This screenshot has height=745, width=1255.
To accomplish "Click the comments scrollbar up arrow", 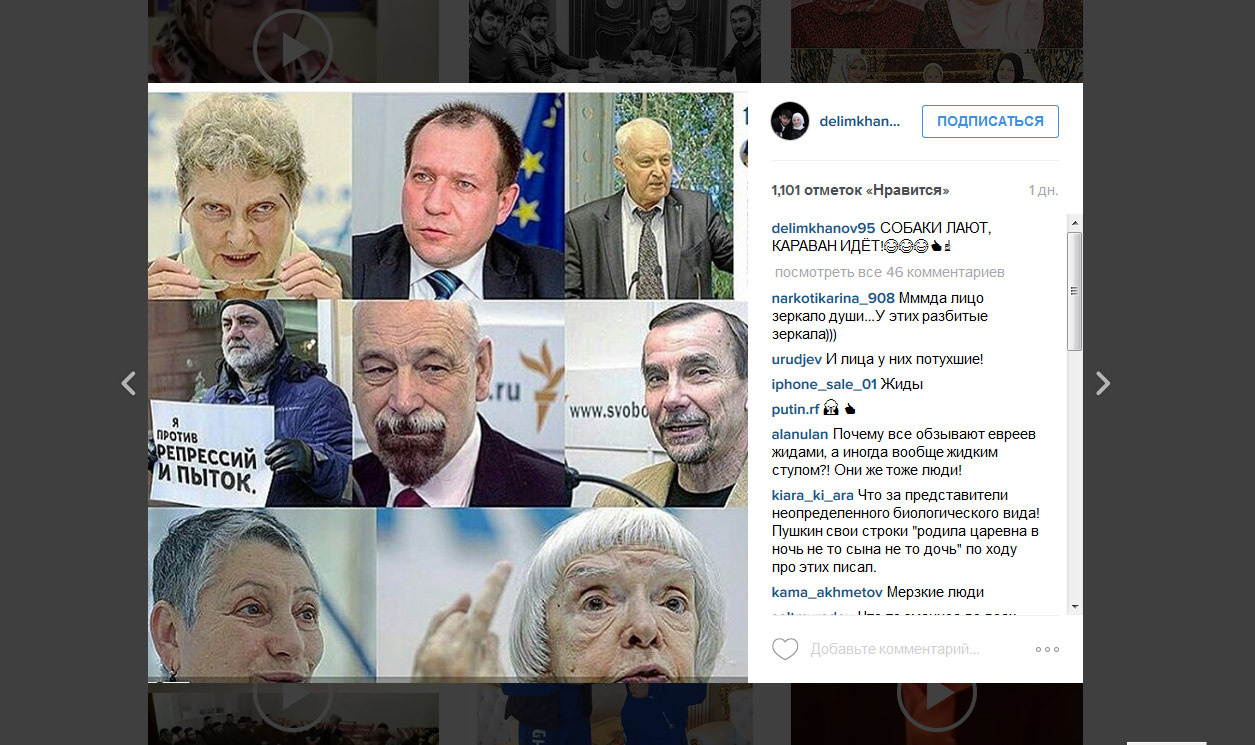I will (x=1075, y=222).
